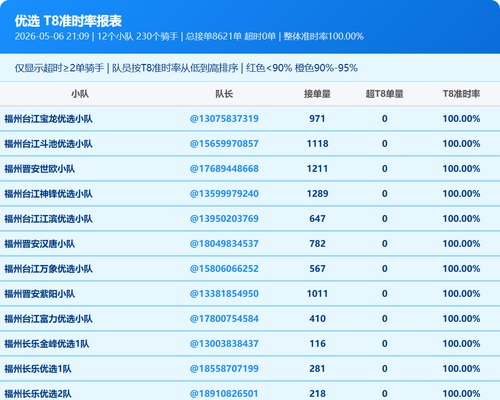Open captain mention @15806066252
500x400 pixels.
(224, 269)
